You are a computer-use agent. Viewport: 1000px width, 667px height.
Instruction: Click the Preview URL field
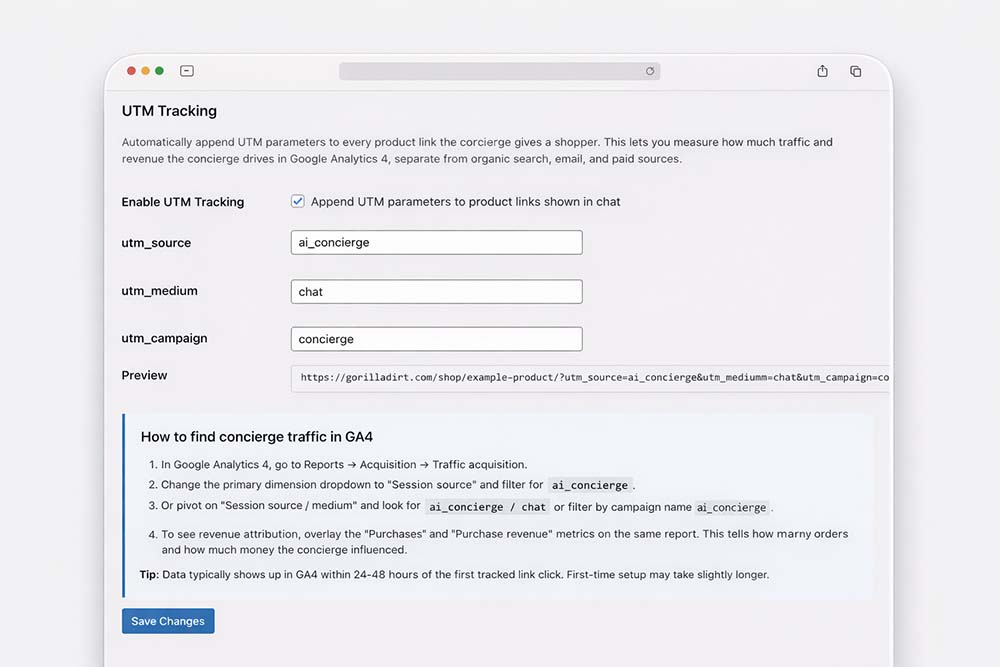[x=590, y=378]
